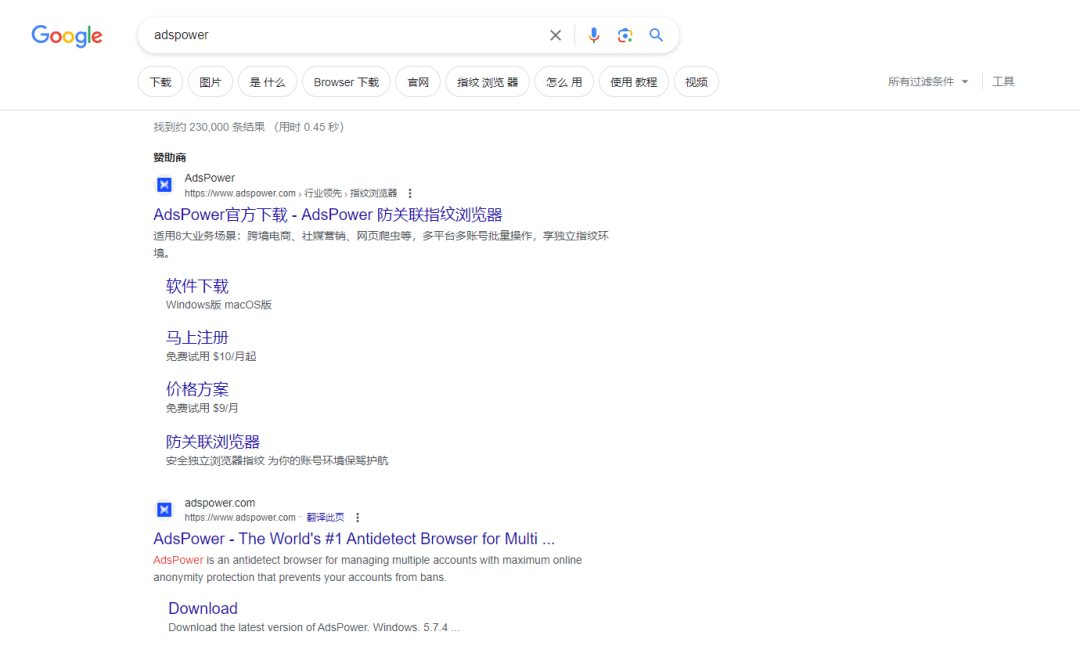Click the AdsPower favicon beside the sponsored result
Image resolution: width=1080 pixels, height=646 pixels.
pos(163,184)
